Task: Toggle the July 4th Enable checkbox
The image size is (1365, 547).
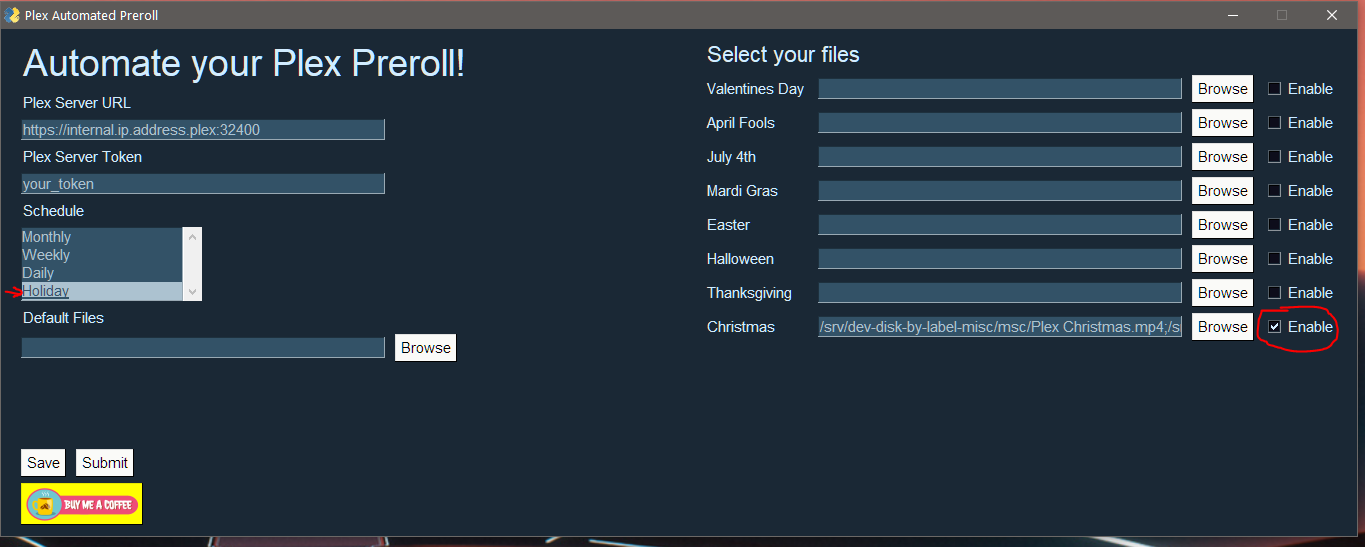Action: pyautogui.click(x=1274, y=157)
